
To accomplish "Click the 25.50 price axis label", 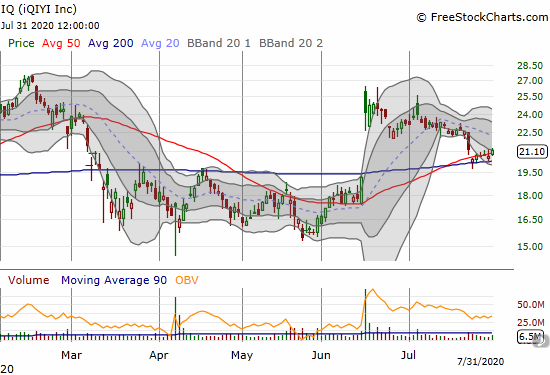I will tap(530, 97).
